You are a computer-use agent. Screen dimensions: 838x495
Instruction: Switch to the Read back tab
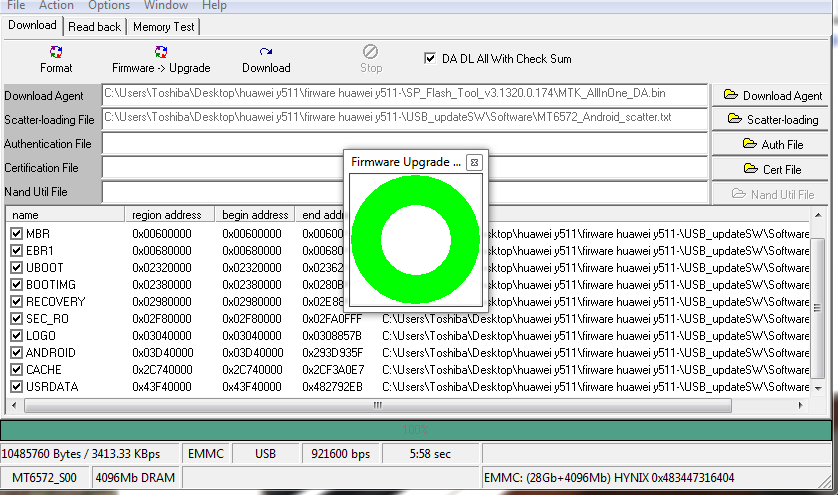tap(96, 27)
